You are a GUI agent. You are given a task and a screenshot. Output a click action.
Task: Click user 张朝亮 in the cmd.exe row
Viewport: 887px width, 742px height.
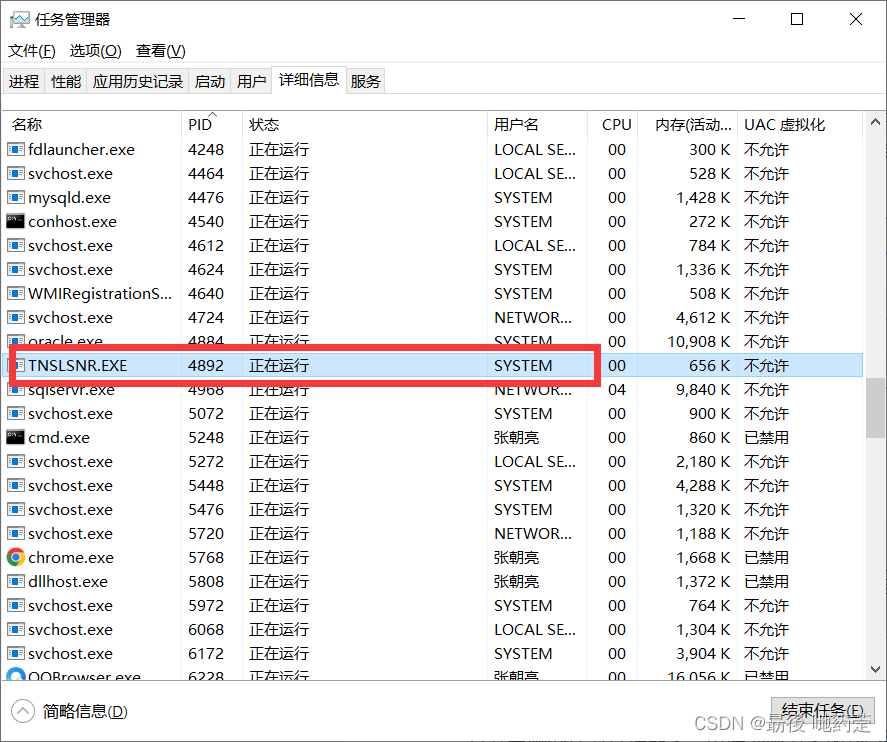(516, 437)
